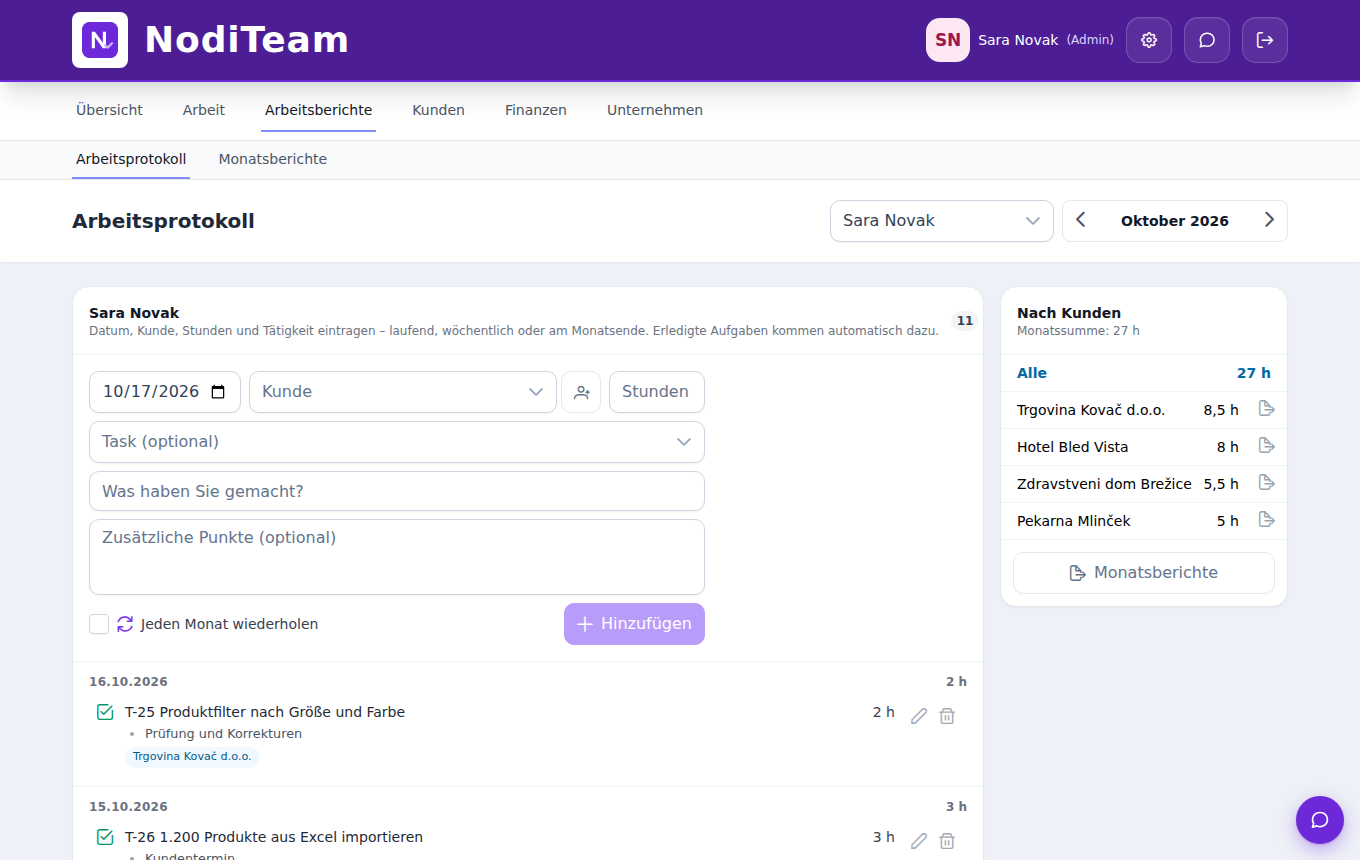Screen dimensions: 1360x860
Task: Switch to the Monatsberichte sub-tab
Action: [273, 159]
